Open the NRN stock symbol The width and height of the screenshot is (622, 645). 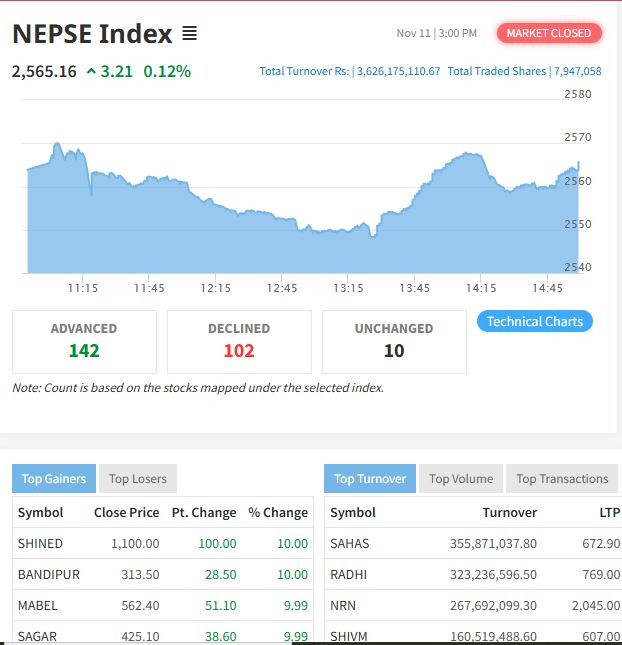(344, 605)
